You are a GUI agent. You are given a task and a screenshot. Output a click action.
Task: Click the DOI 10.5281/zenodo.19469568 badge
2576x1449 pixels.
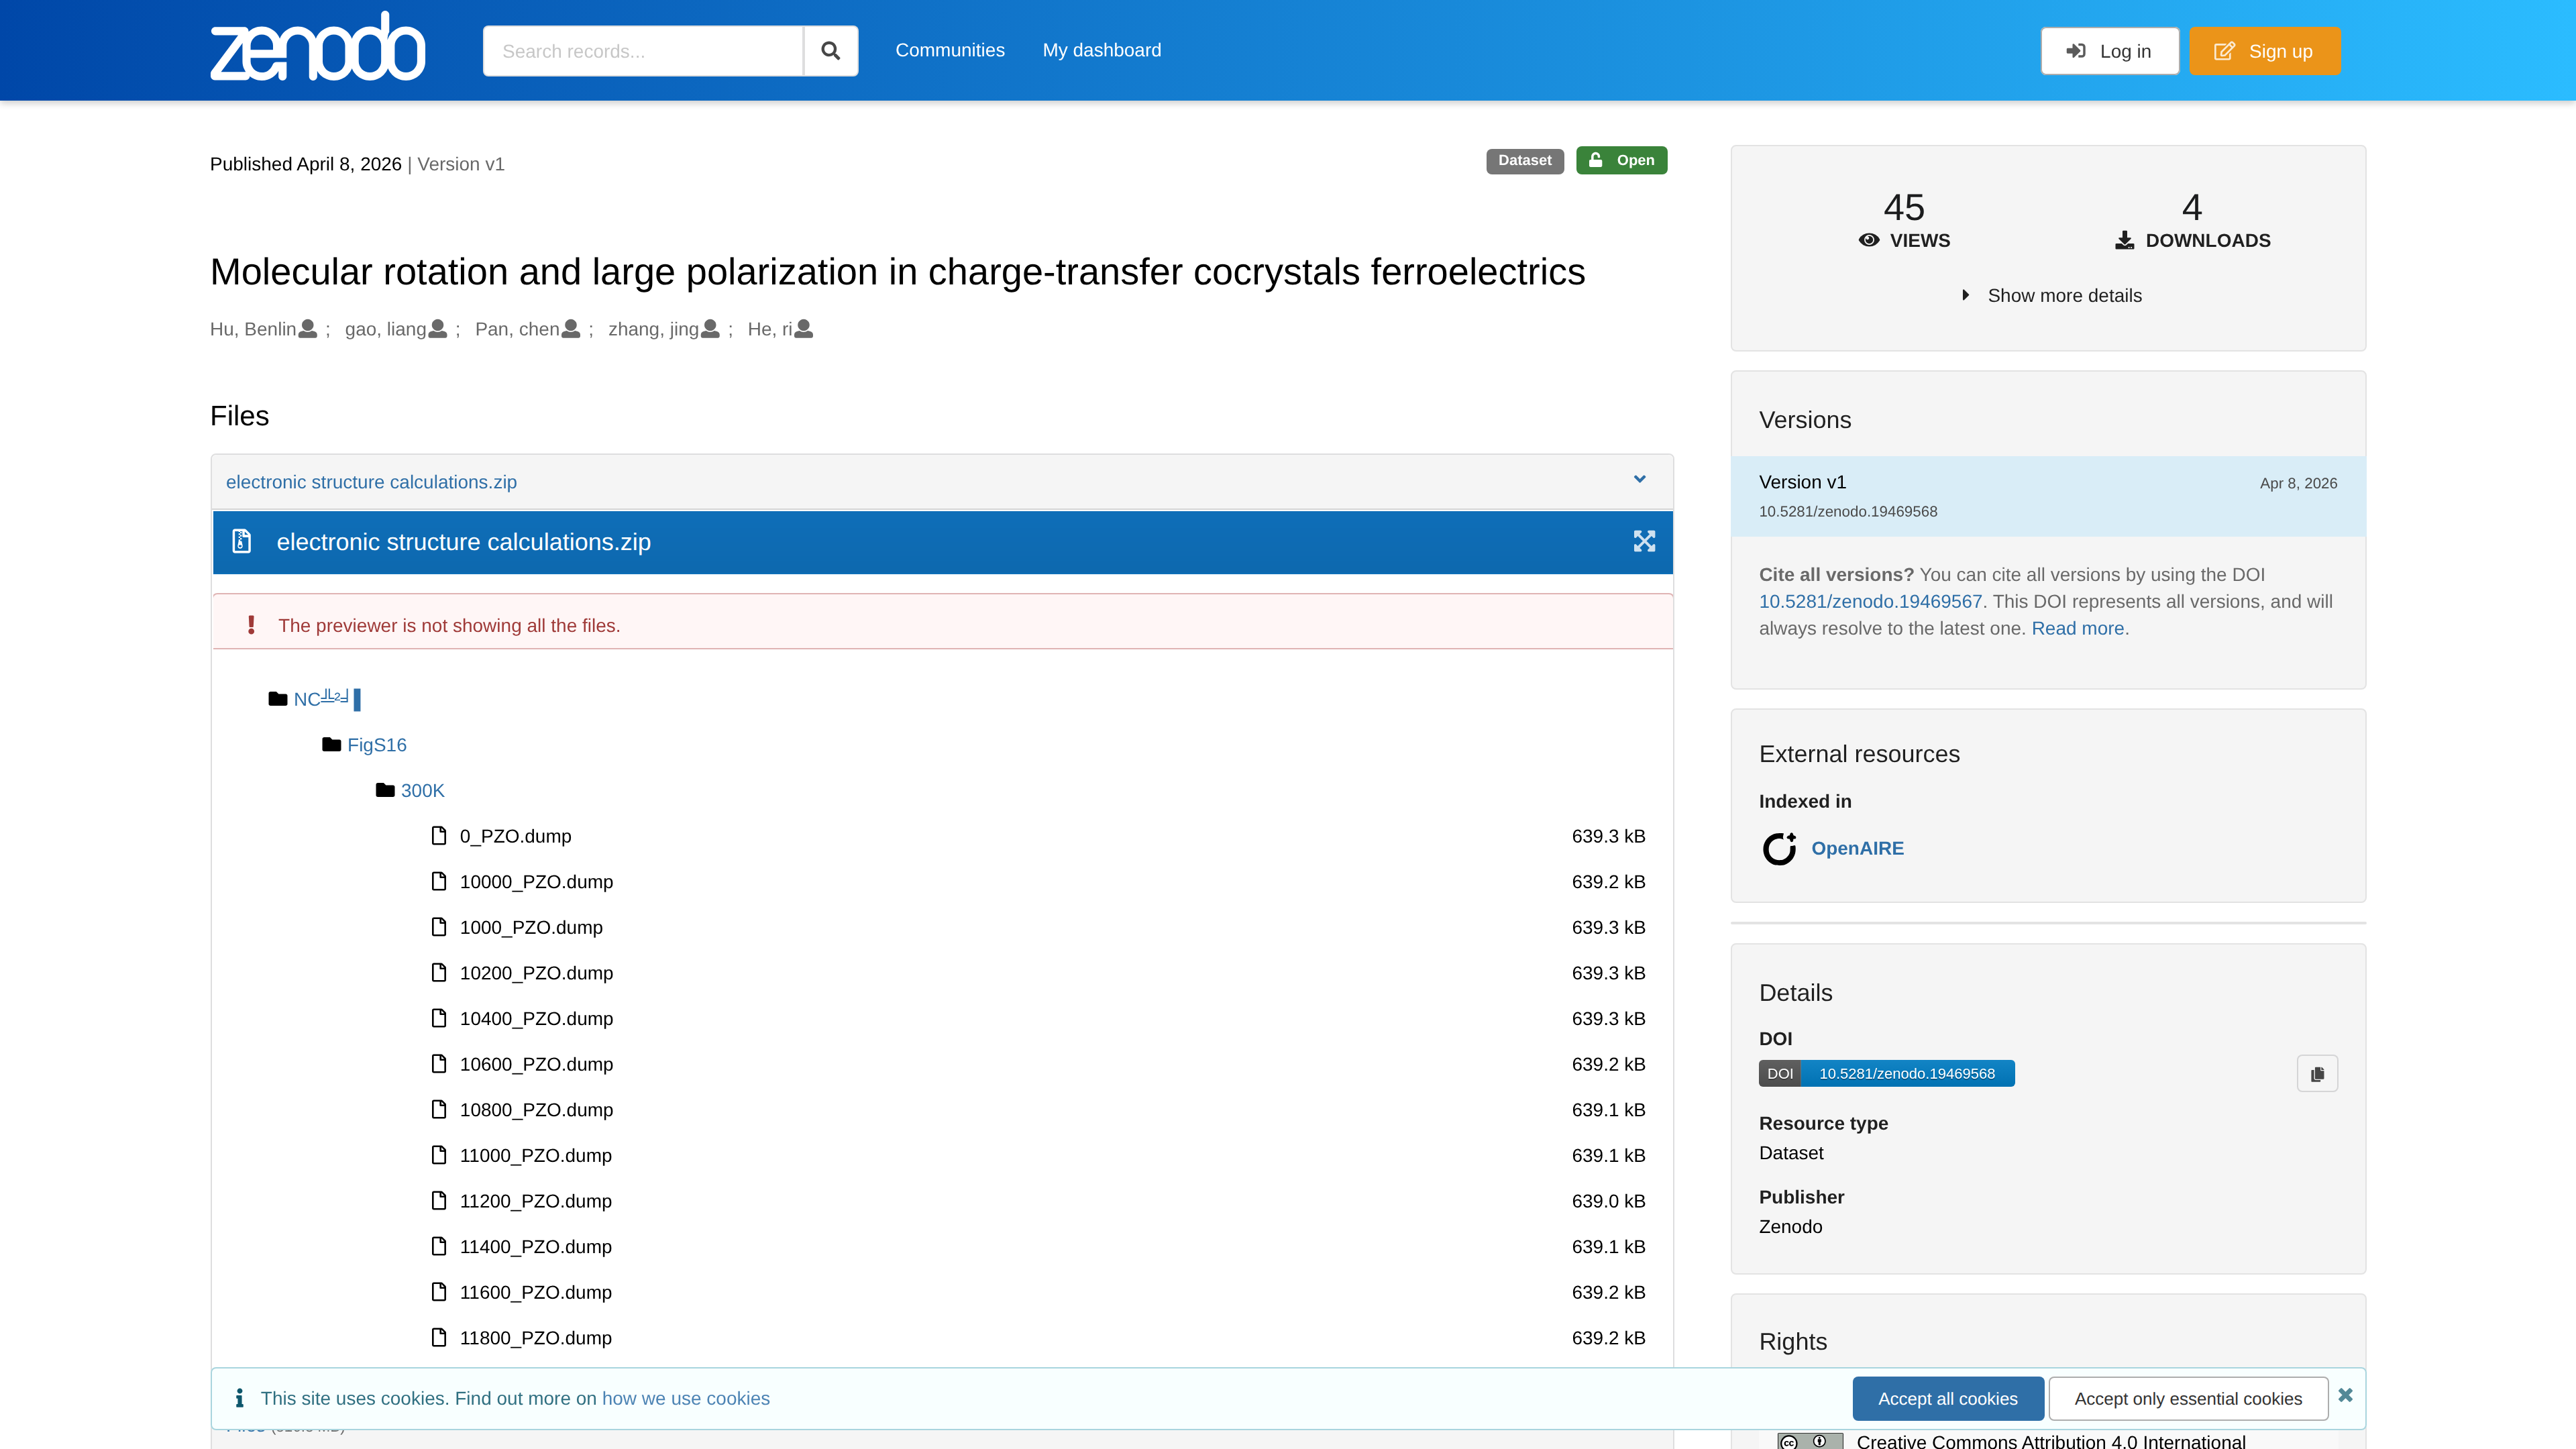[x=1886, y=1073]
